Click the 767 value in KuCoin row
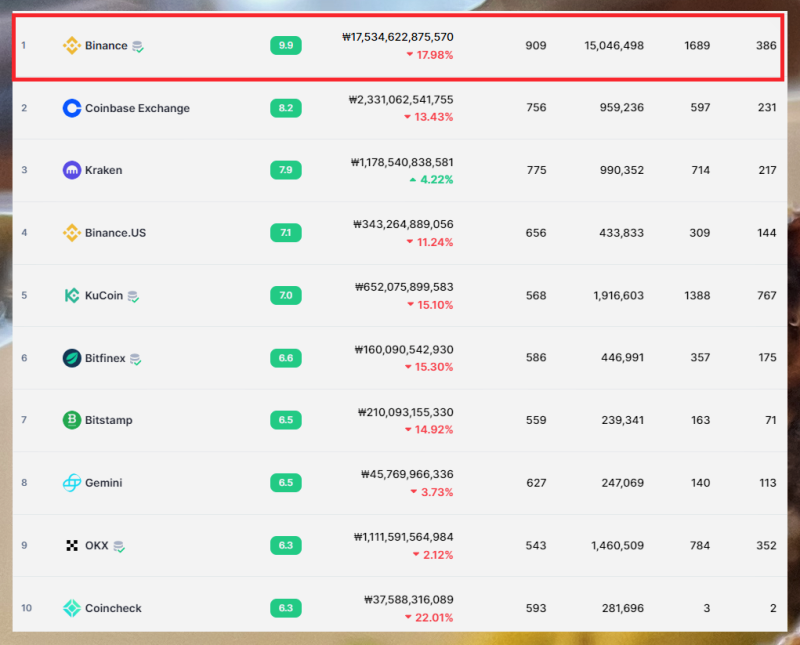Image resolution: width=800 pixels, height=645 pixels. [x=767, y=296]
